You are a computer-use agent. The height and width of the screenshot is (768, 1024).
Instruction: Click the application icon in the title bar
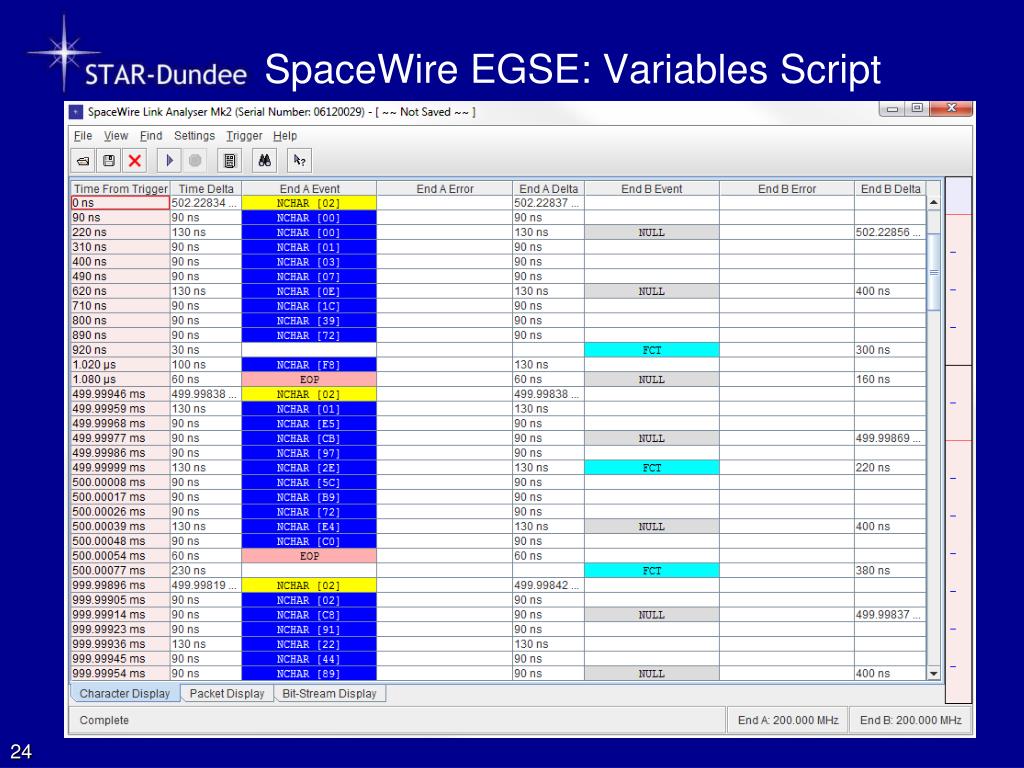click(x=76, y=112)
